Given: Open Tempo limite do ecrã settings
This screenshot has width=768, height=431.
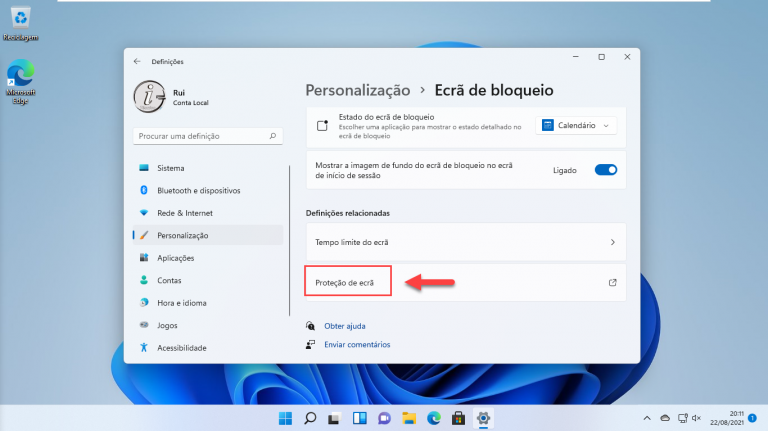Looking at the screenshot, I should (466, 242).
